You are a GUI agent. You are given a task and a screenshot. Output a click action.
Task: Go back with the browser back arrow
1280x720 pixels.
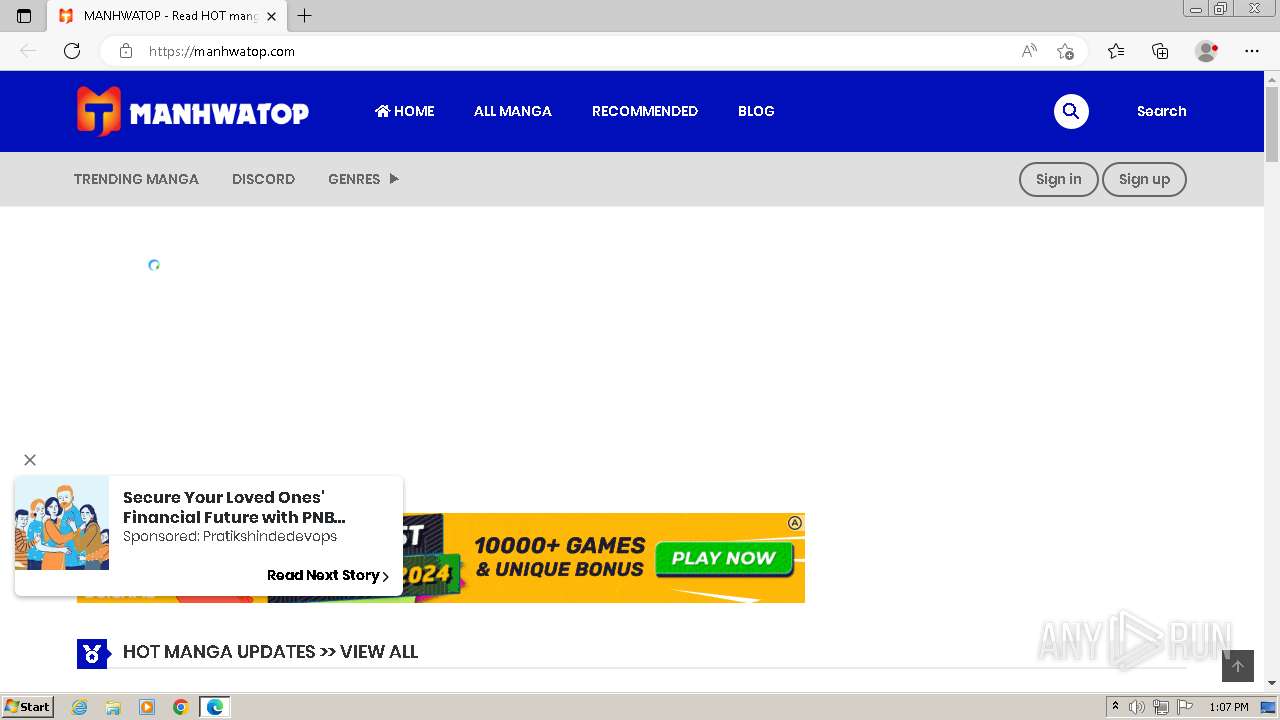coord(28,51)
